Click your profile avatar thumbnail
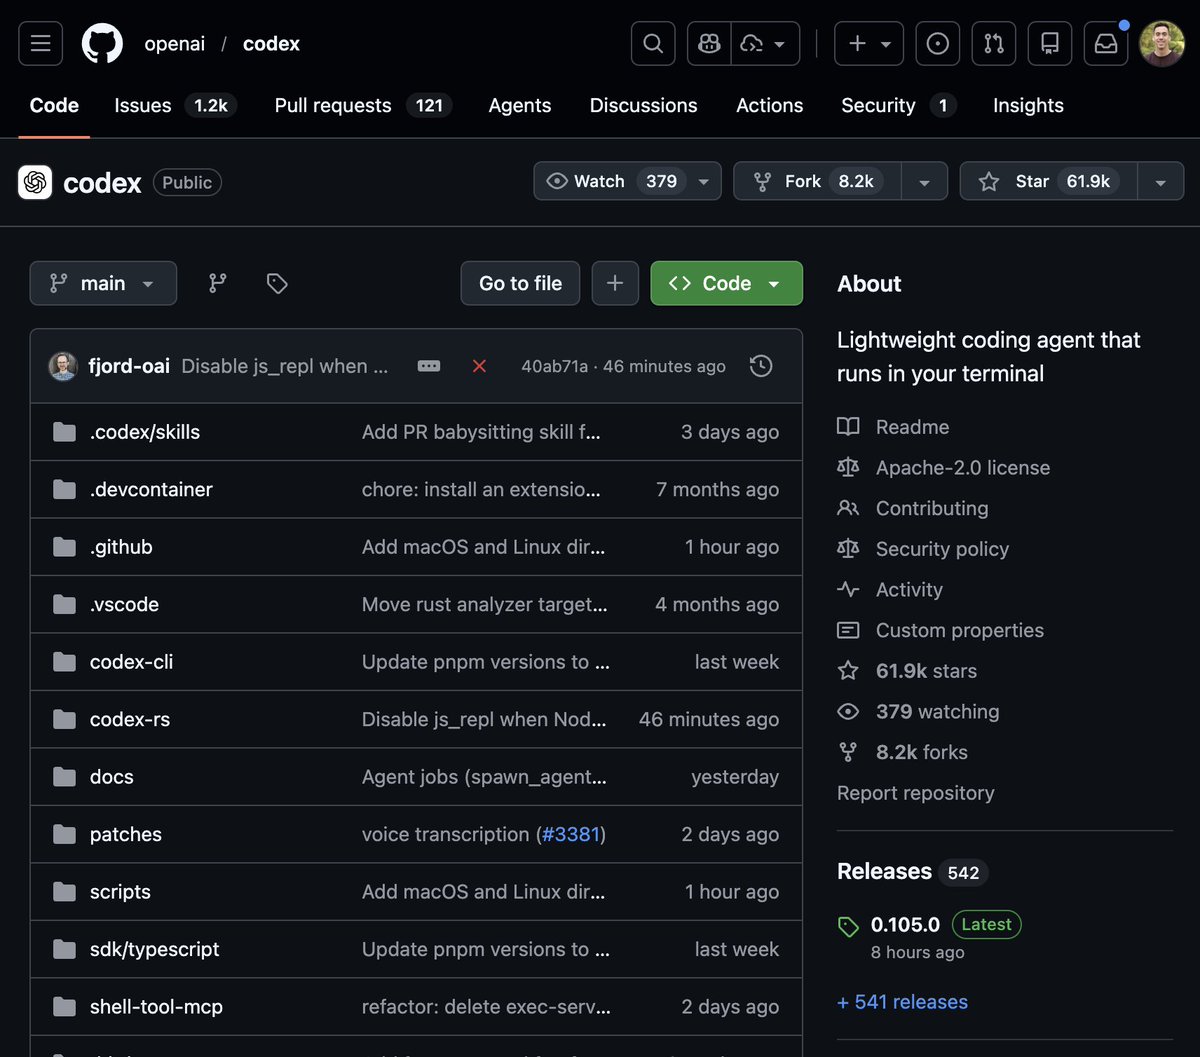The height and width of the screenshot is (1057, 1200). pyautogui.click(x=1162, y=43)
